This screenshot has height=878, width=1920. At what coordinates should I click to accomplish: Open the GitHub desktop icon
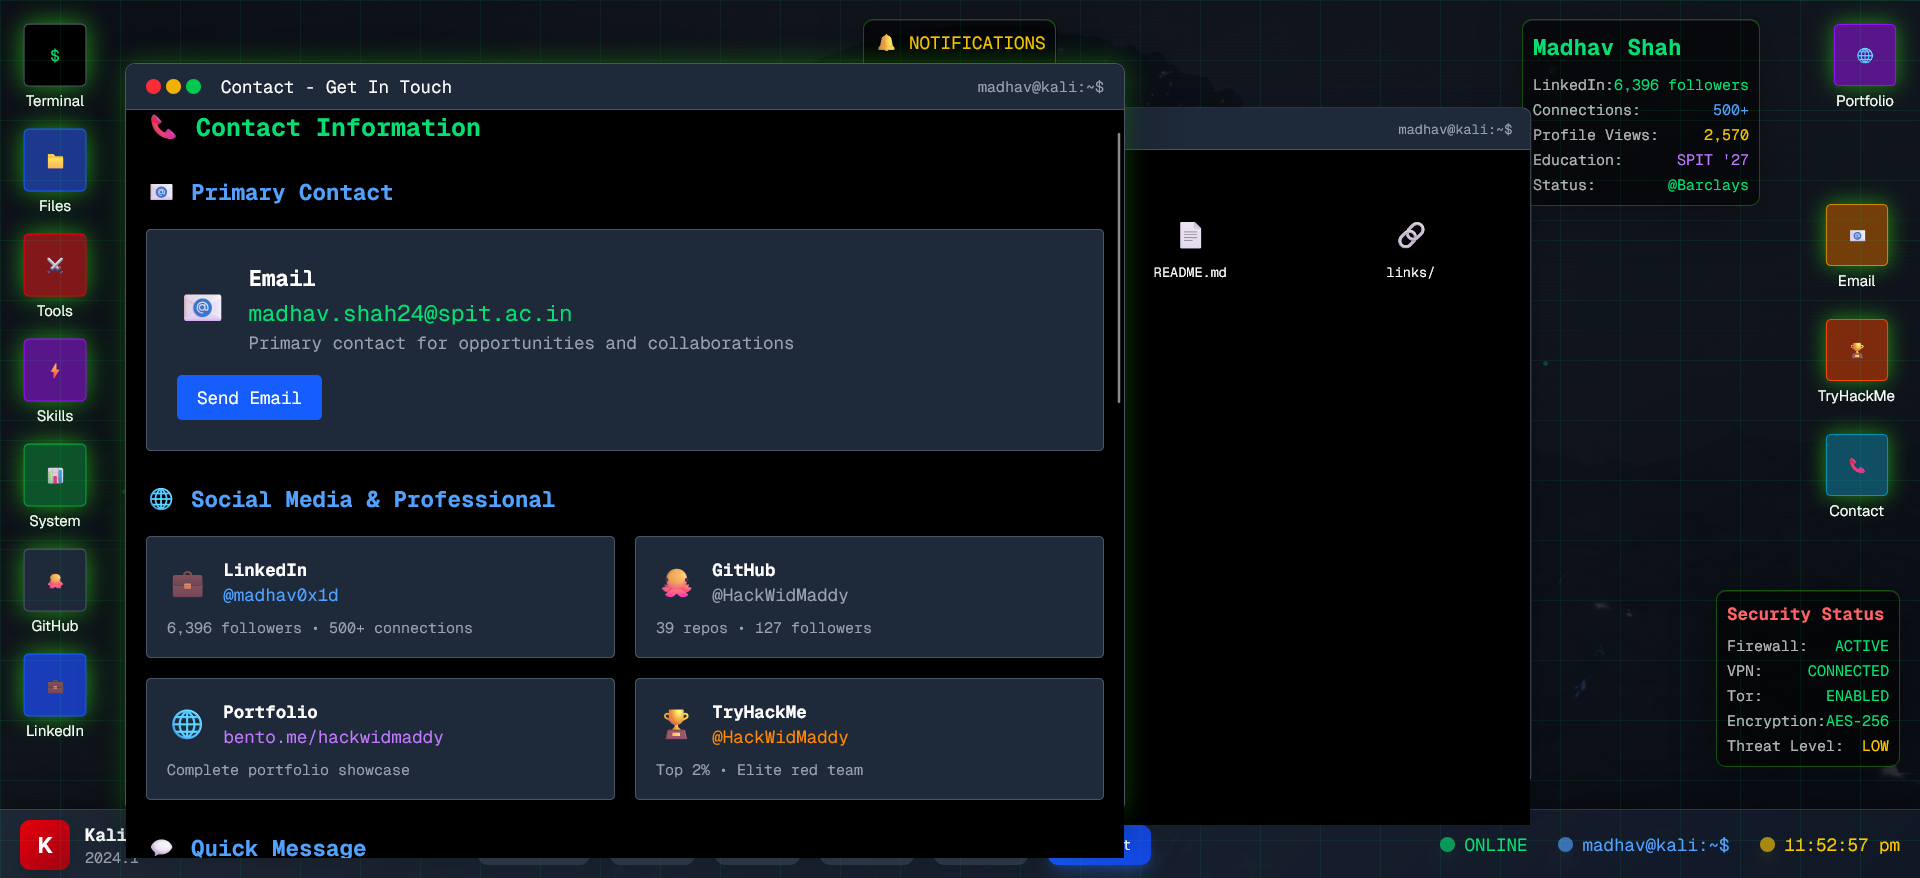(55, 580)
